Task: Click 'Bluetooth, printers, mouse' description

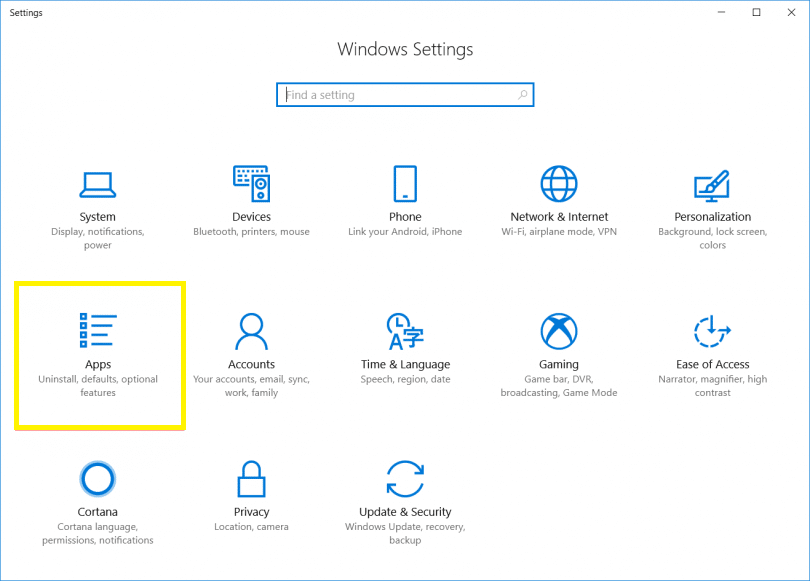Action: [x=251, y=232]
